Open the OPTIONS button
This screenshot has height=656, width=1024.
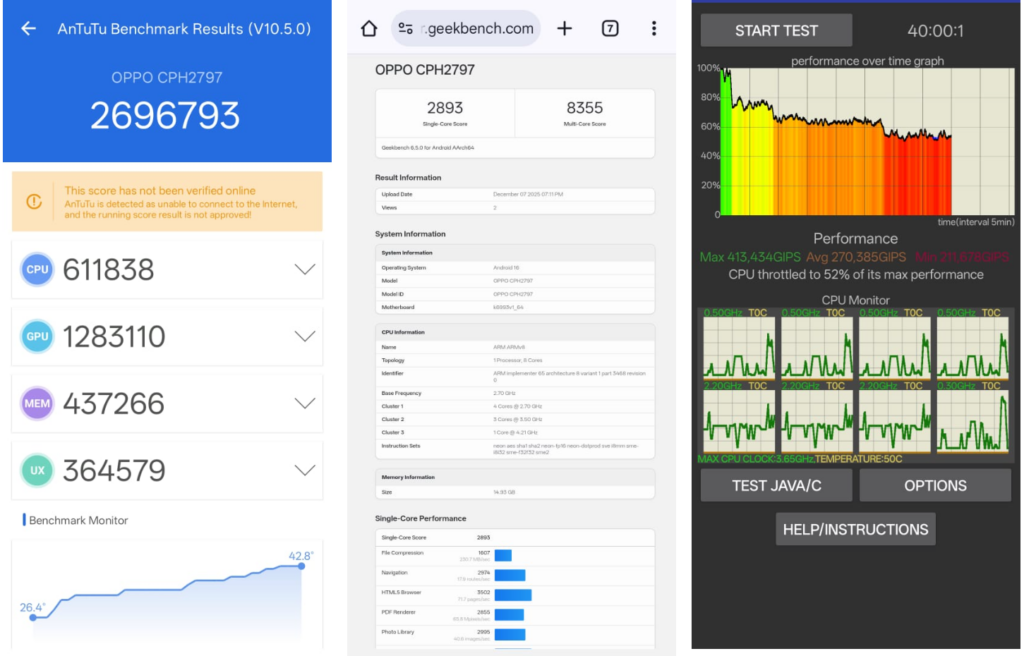[x=935, y=485]
